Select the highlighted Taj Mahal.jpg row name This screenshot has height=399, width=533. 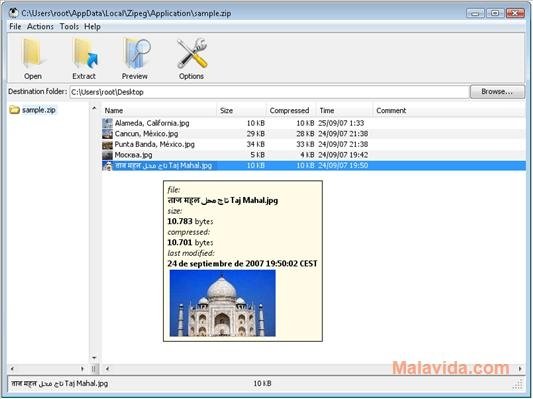[x=163, y=166]
